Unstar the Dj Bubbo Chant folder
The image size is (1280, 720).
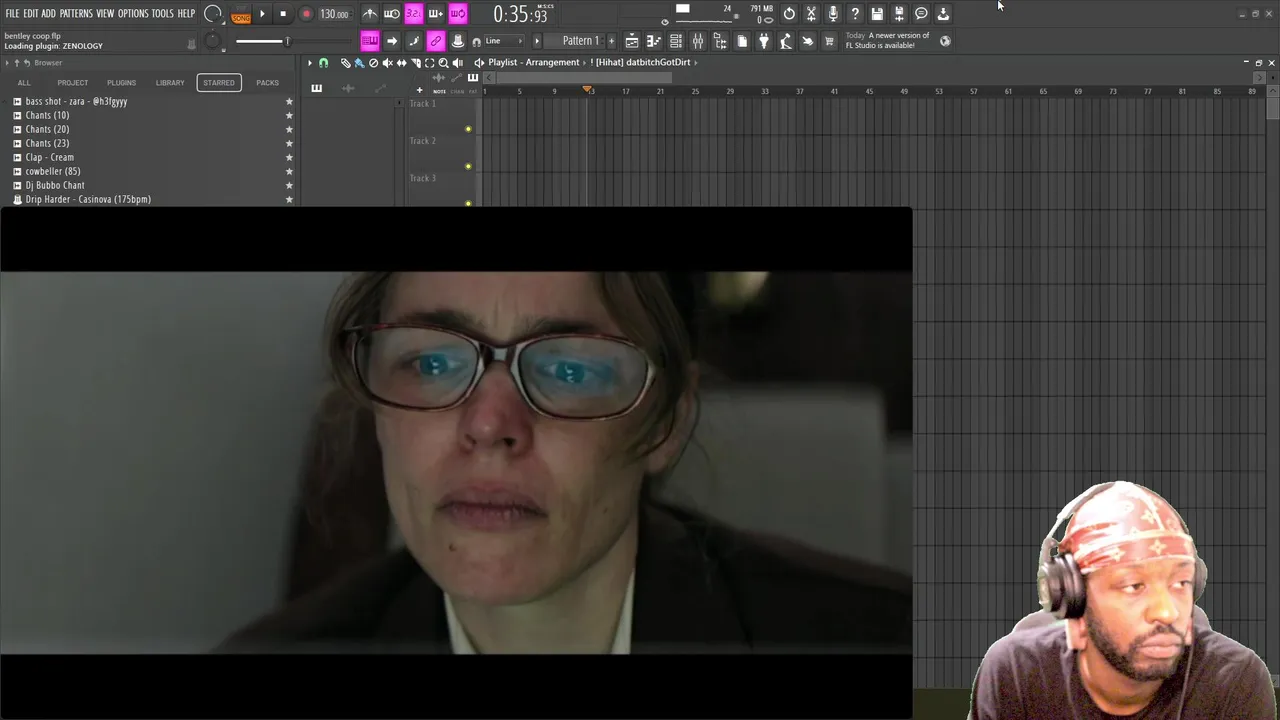289,185
